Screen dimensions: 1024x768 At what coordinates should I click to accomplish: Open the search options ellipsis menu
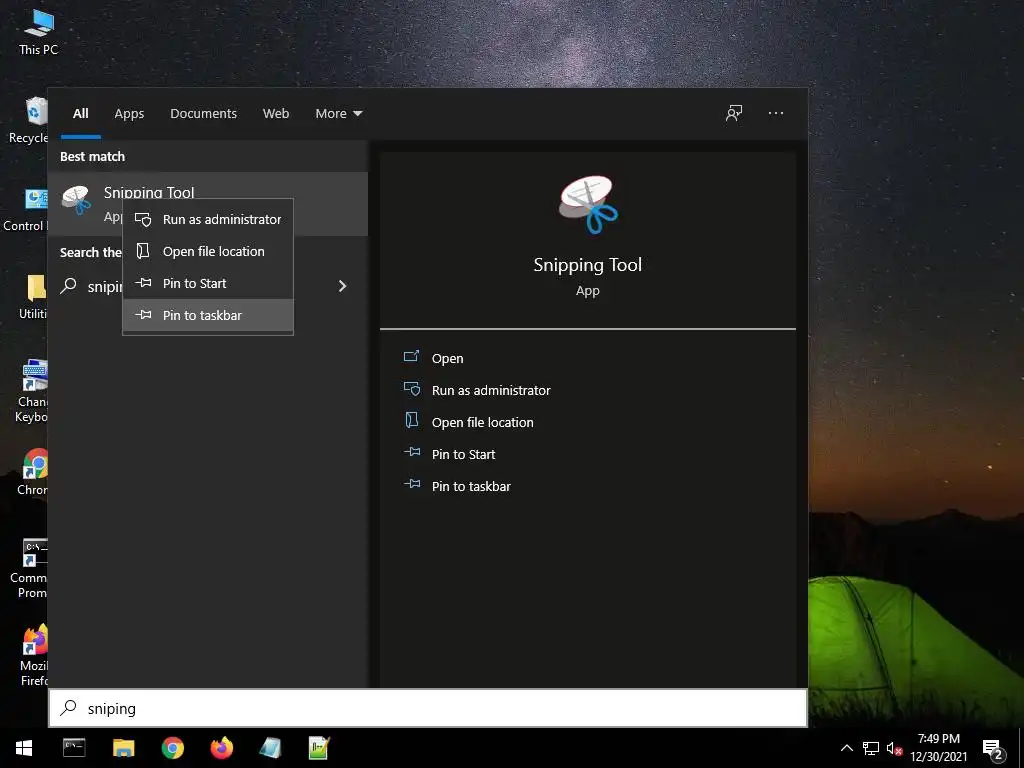776,114
